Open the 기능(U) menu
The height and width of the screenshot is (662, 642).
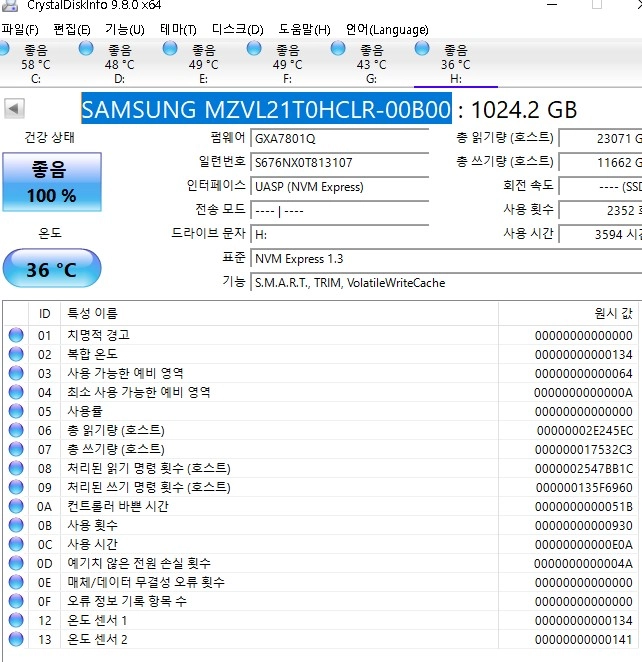pyautogui.click(x=125, y=30)
